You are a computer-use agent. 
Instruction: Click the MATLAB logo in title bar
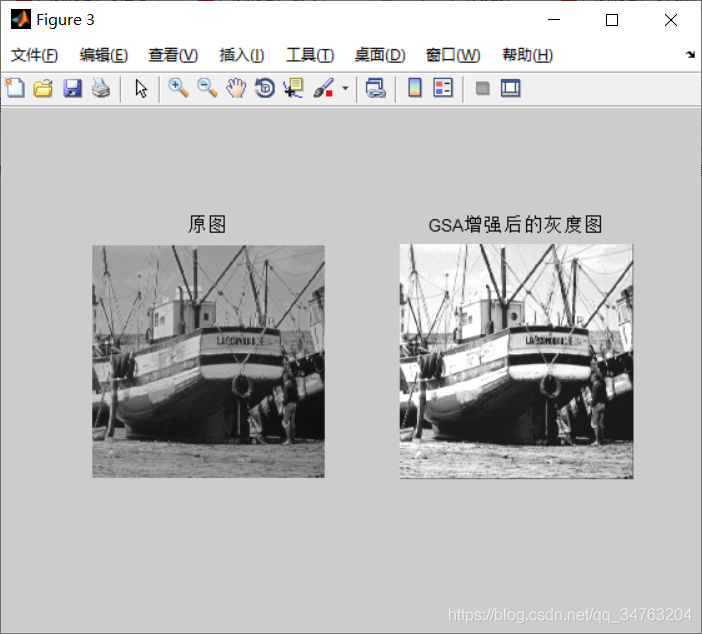pos(21,19)
